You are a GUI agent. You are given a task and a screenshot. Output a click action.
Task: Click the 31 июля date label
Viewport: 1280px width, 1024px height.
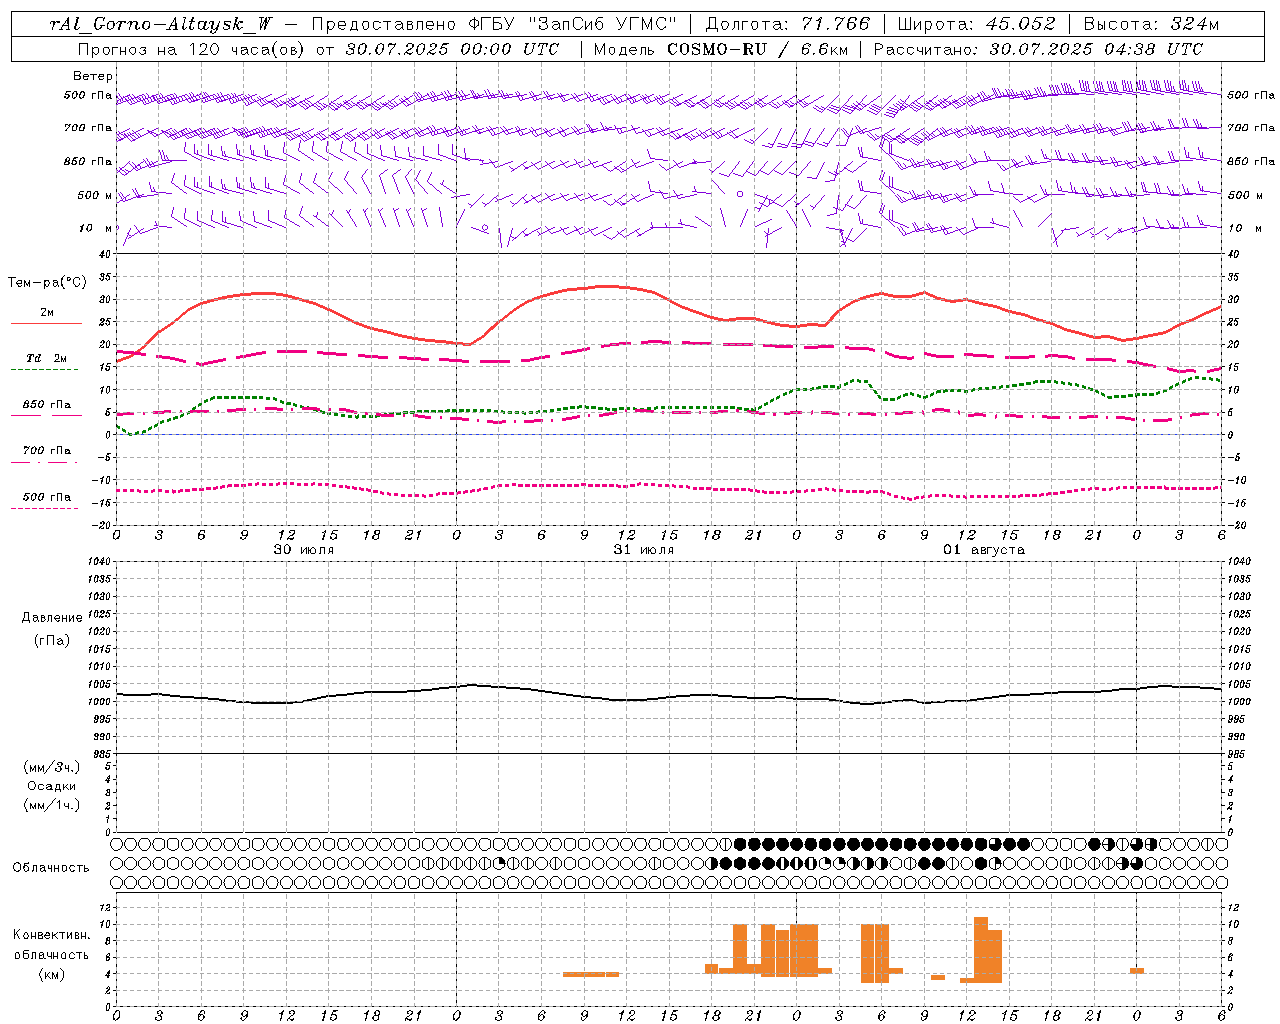[644, 550]
